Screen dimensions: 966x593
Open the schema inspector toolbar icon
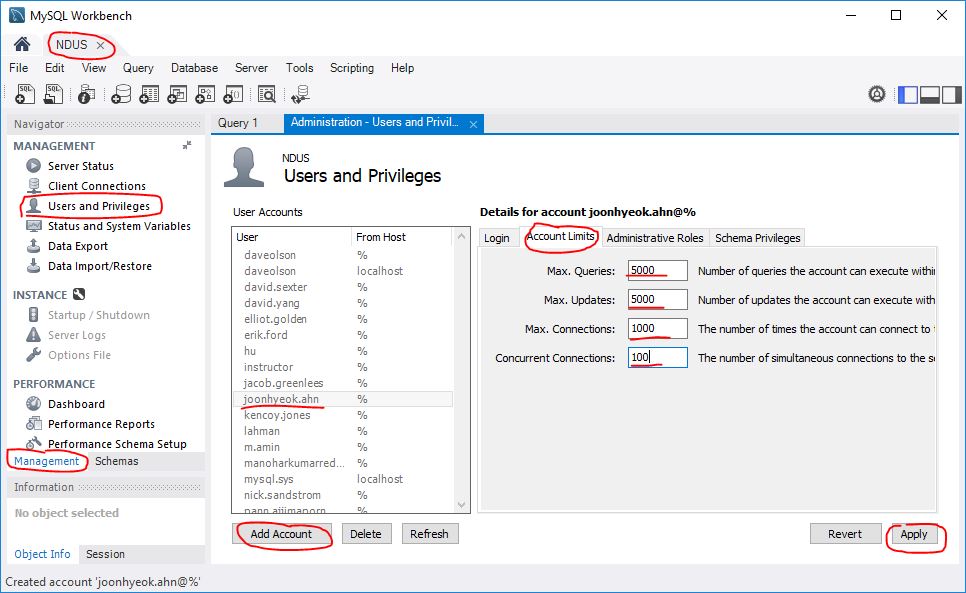[87, 94]
